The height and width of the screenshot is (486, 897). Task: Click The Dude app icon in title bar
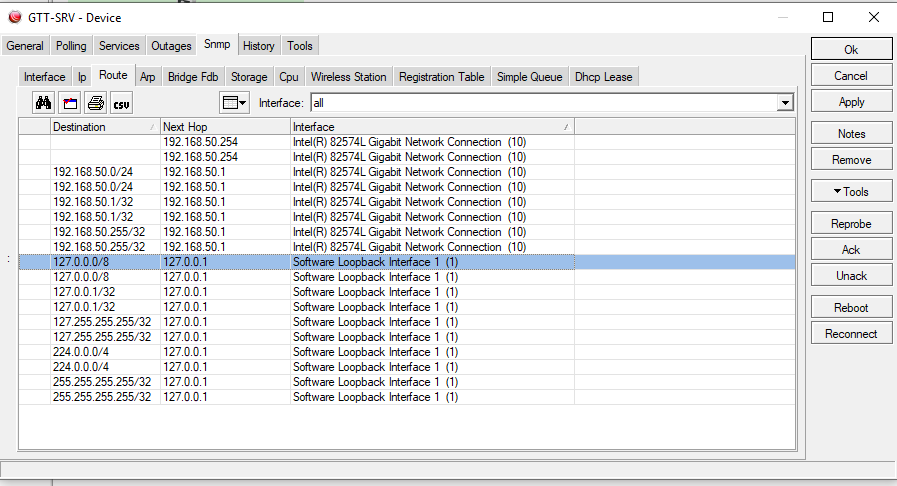click(x=15, y=17)
